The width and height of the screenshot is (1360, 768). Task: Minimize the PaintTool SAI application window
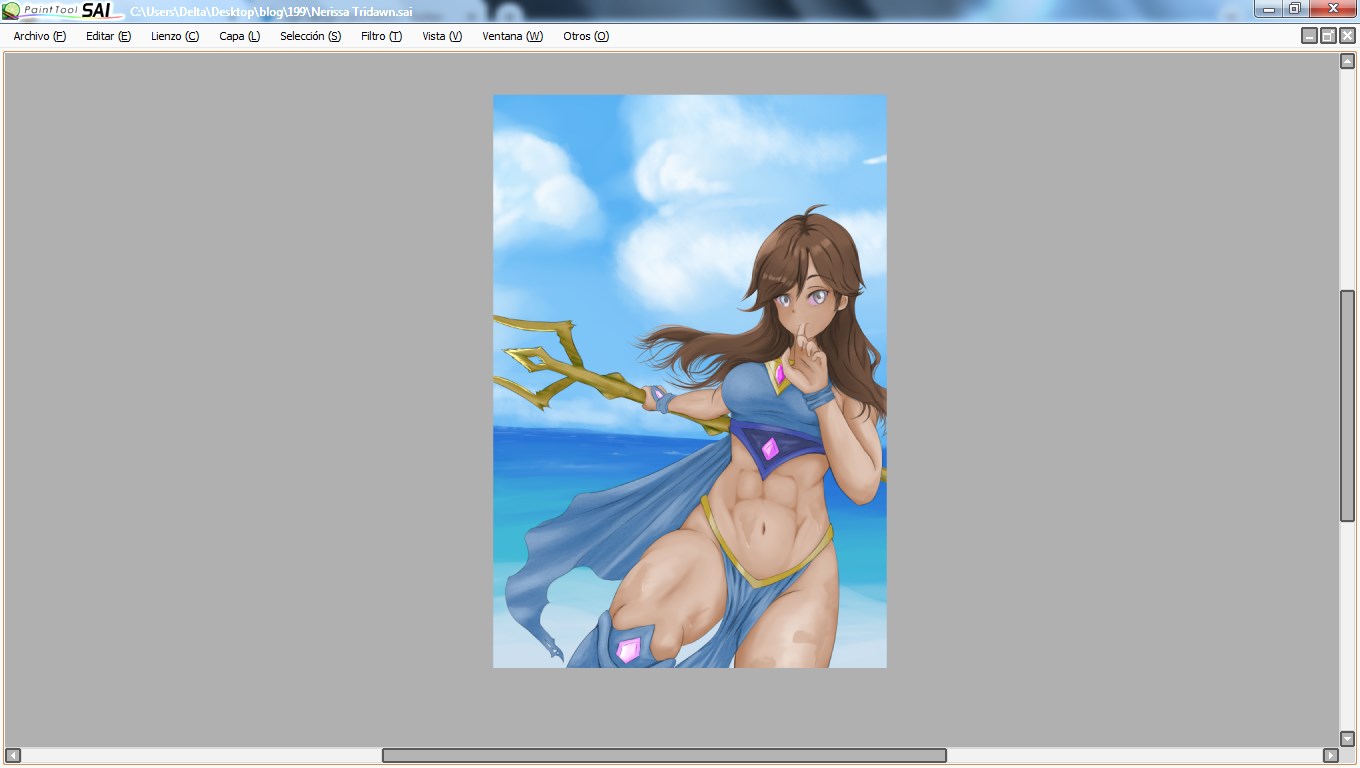pos(1268,9)
